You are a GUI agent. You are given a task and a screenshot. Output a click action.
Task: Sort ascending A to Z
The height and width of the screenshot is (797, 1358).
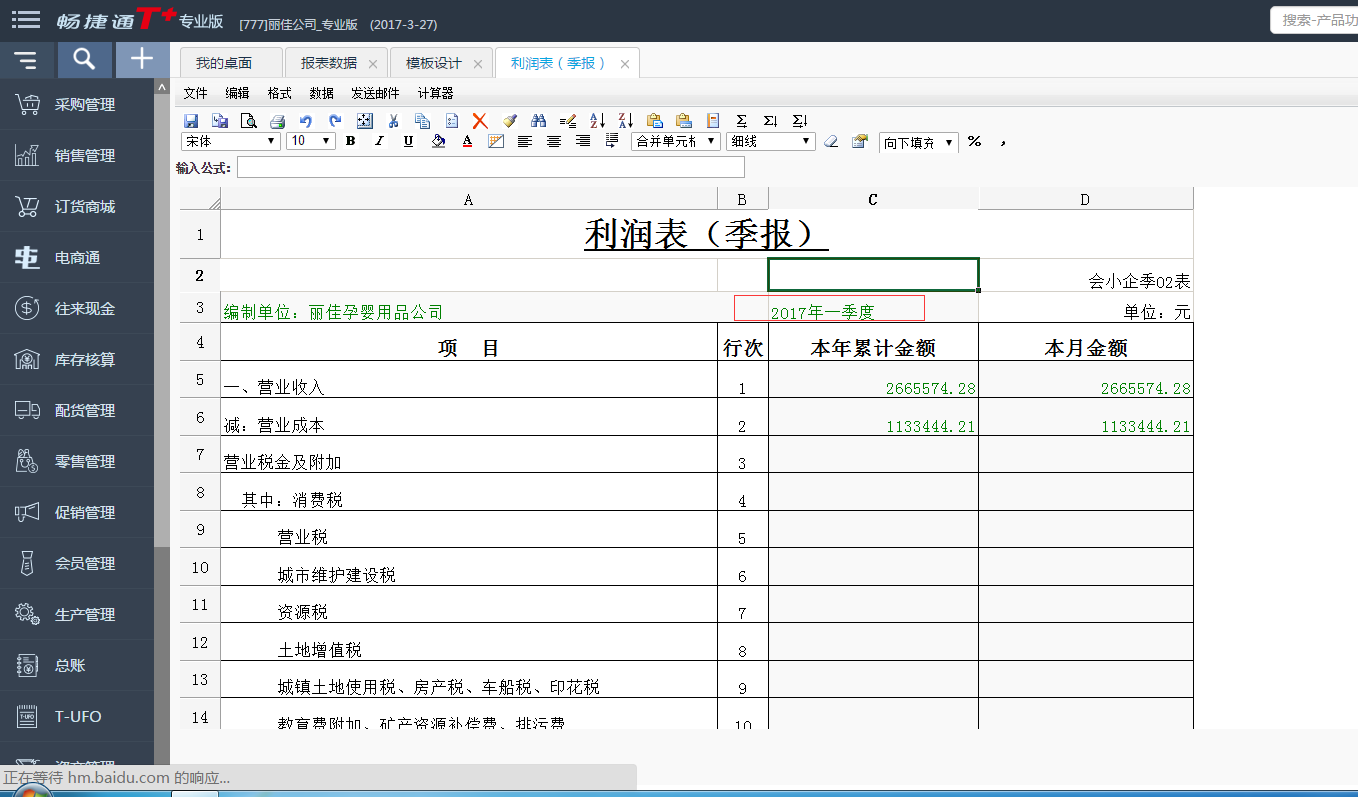[x=597, y=121]
